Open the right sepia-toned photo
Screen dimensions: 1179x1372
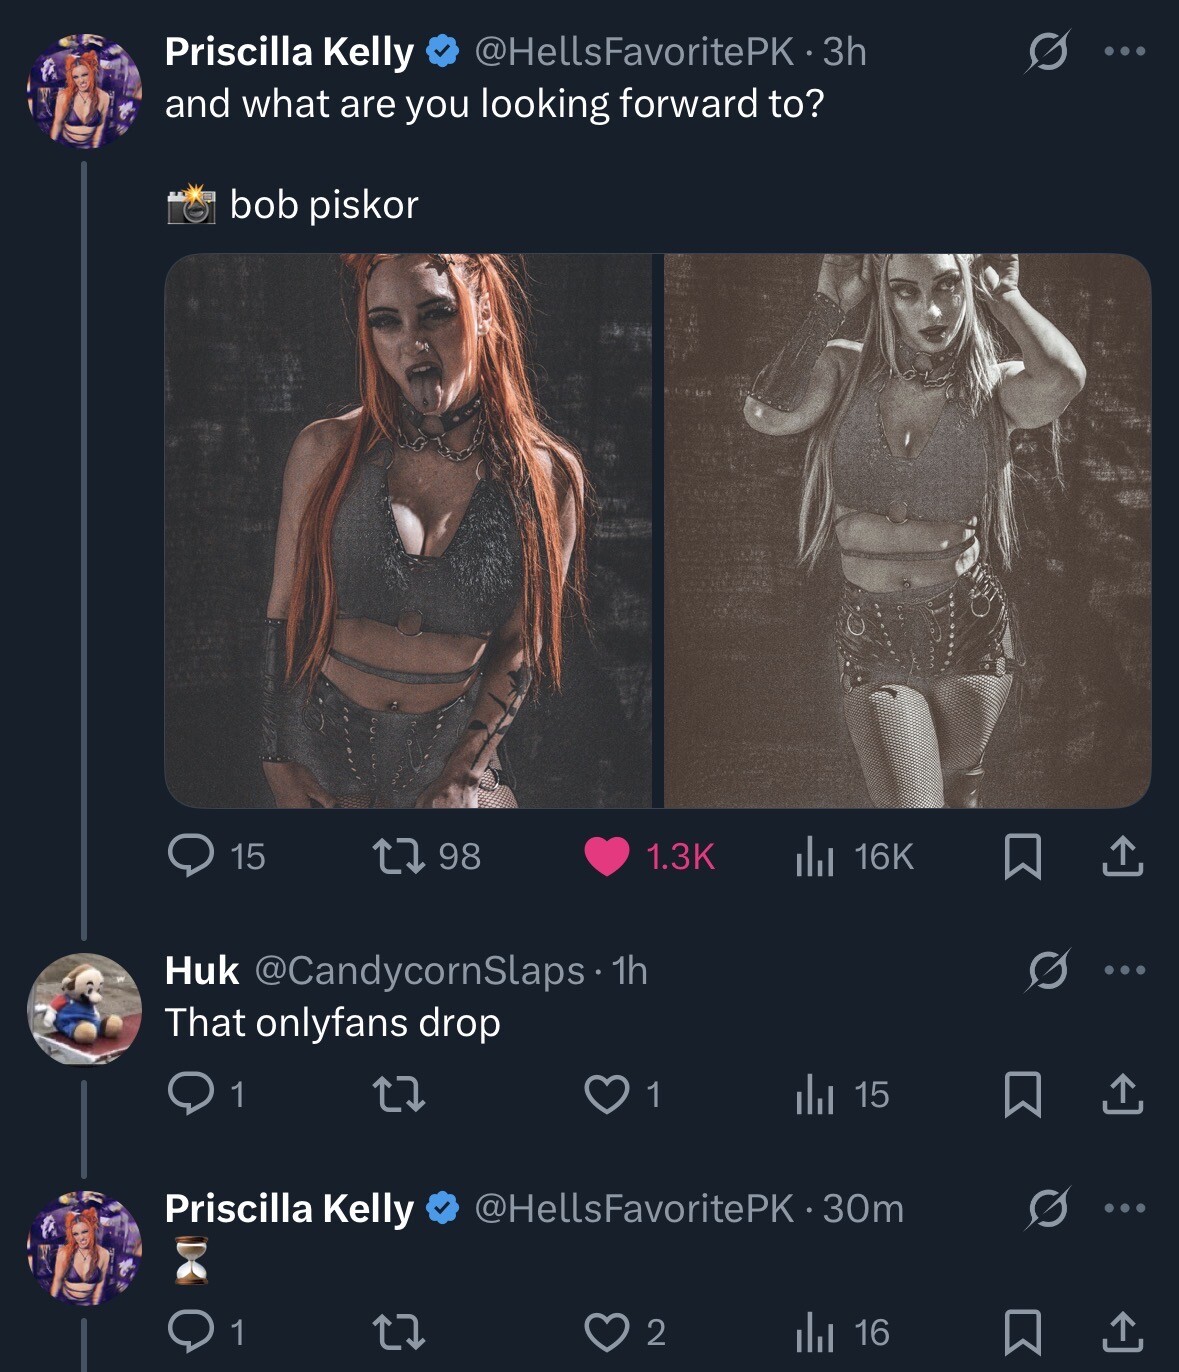coord(907,530)
